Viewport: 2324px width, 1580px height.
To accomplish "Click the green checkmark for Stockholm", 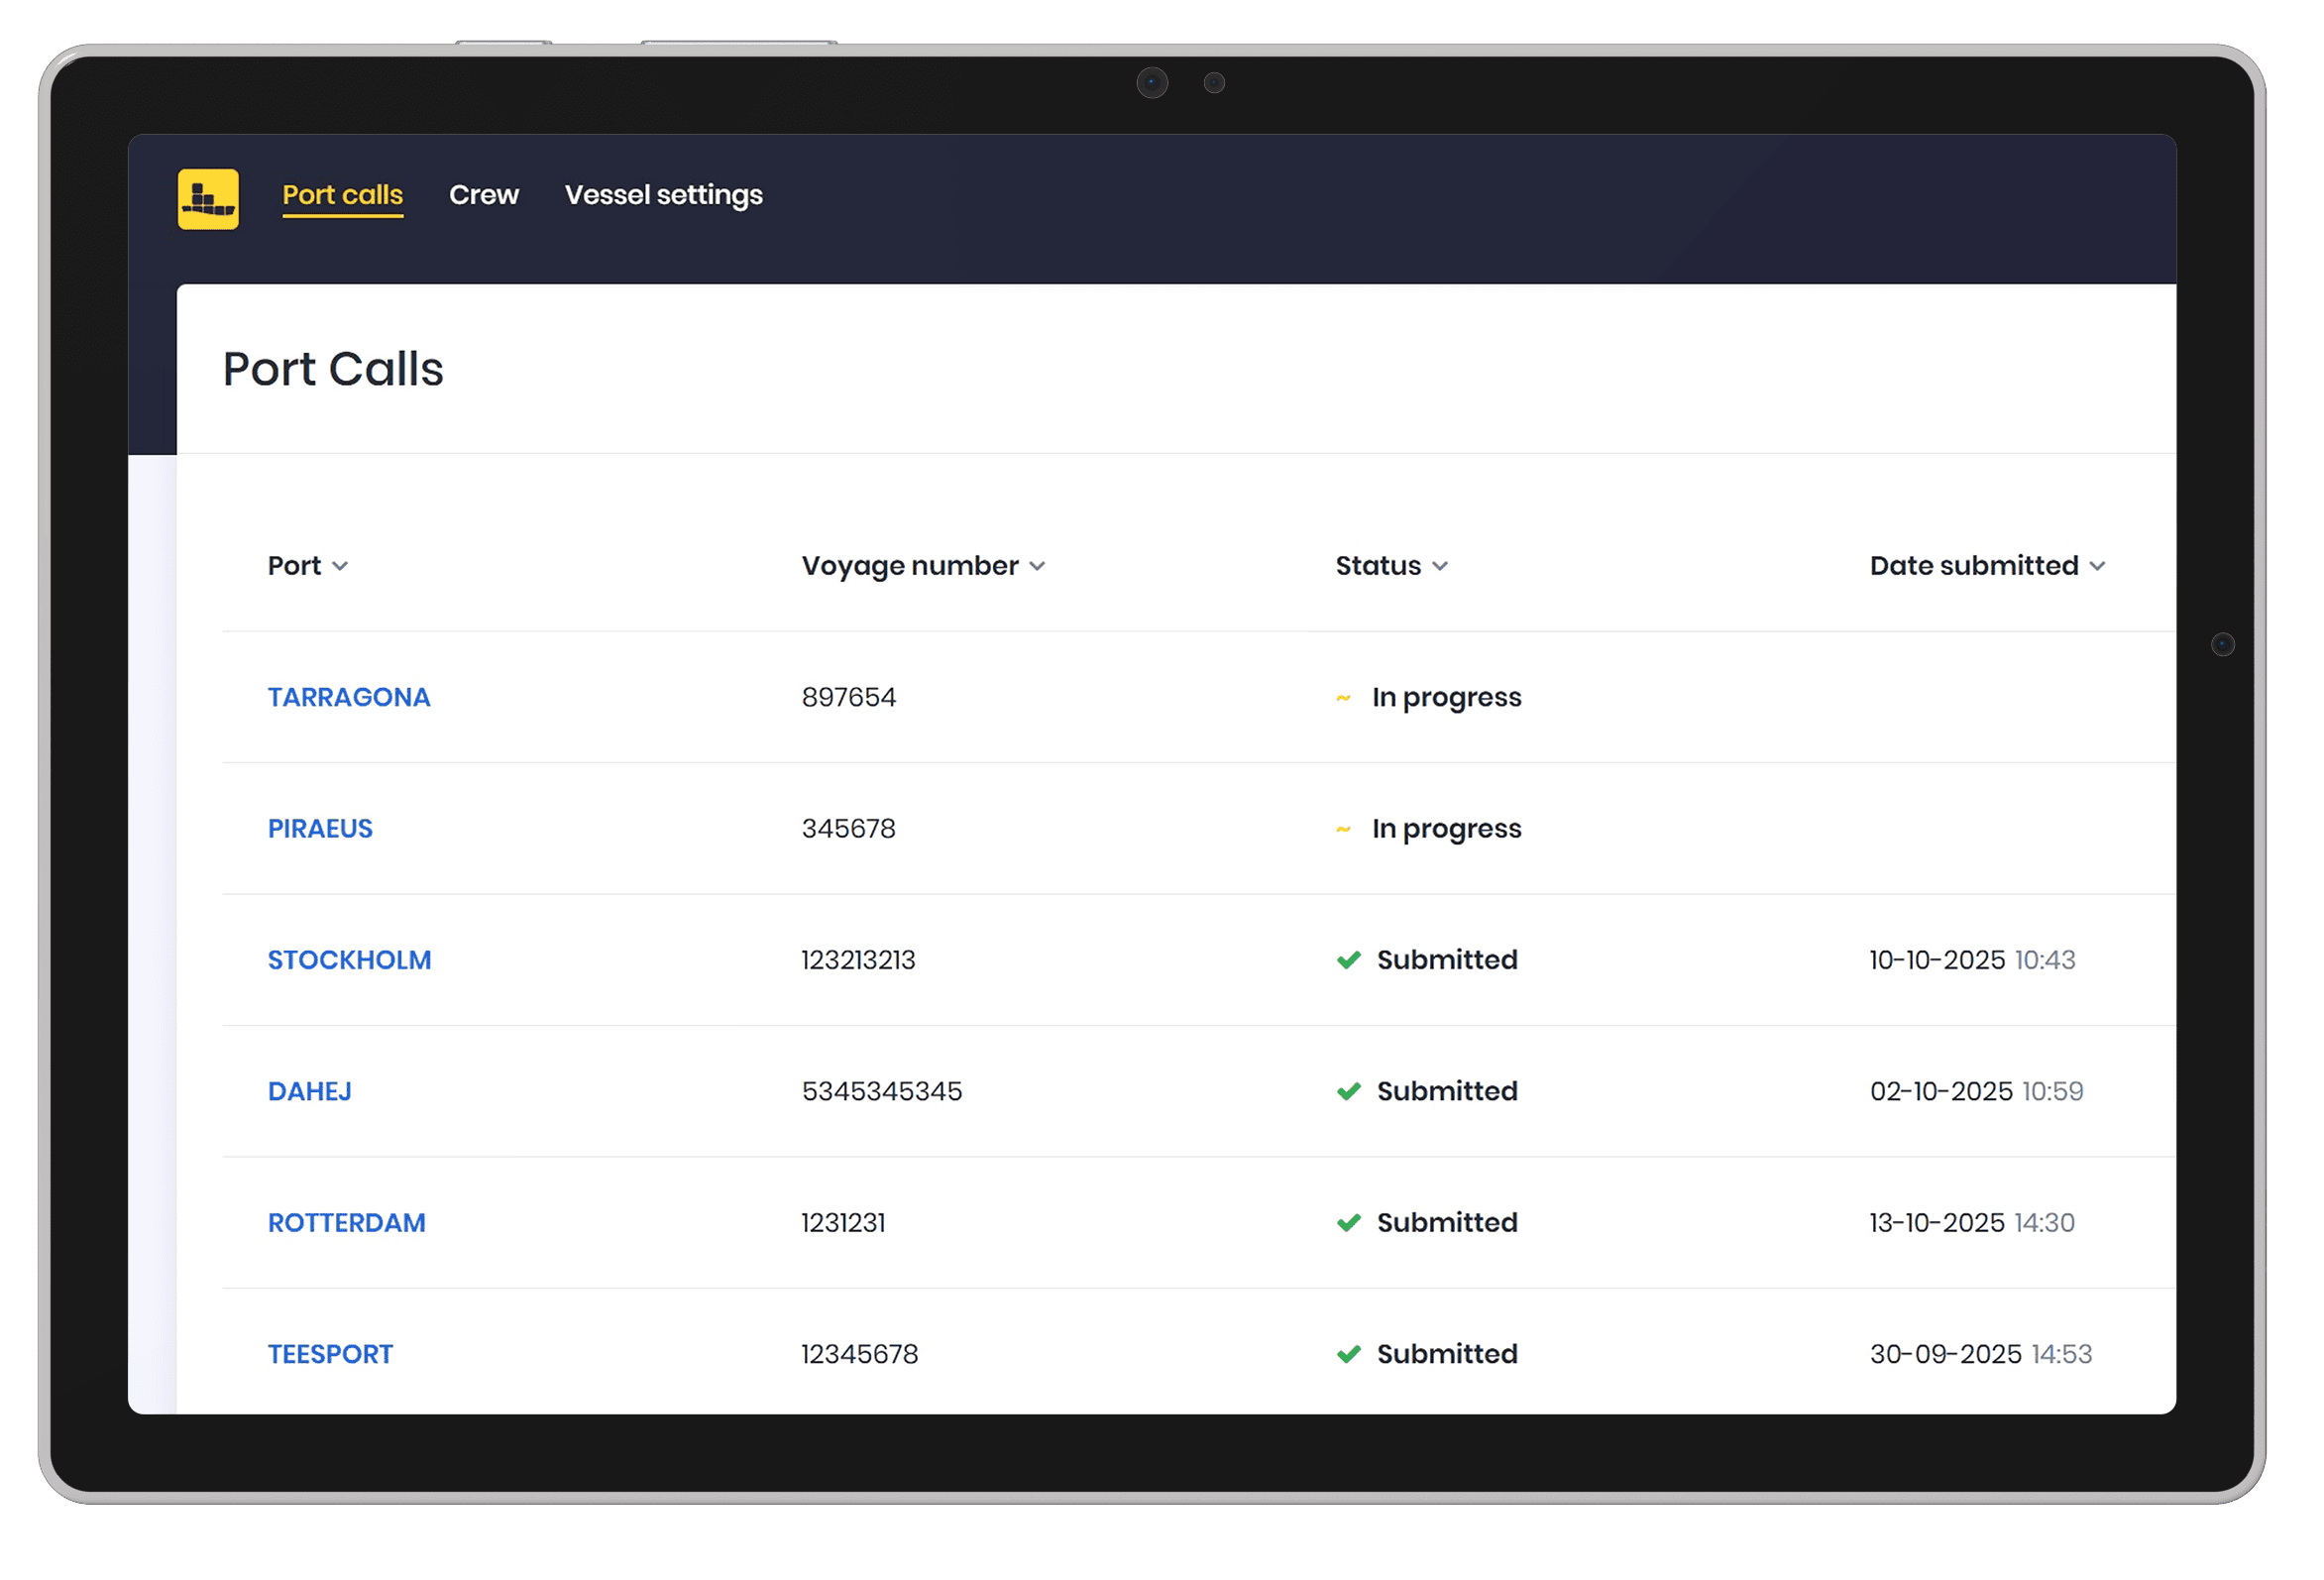I will point(1348,960).
